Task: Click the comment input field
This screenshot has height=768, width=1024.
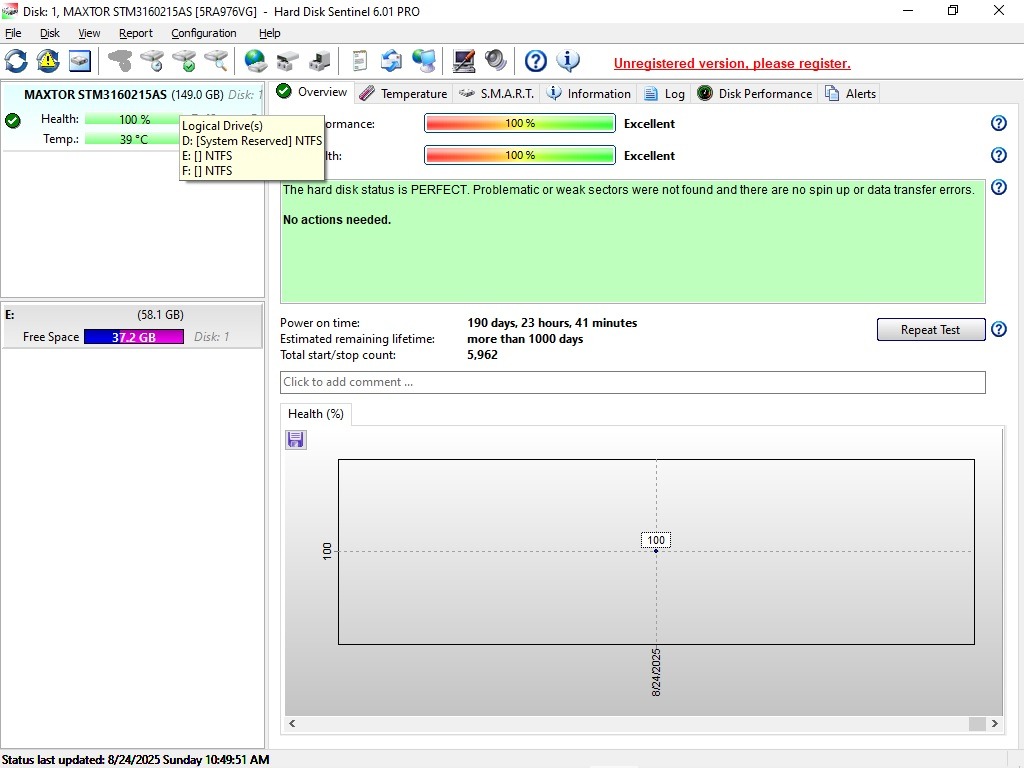Action: pos(632,382)
